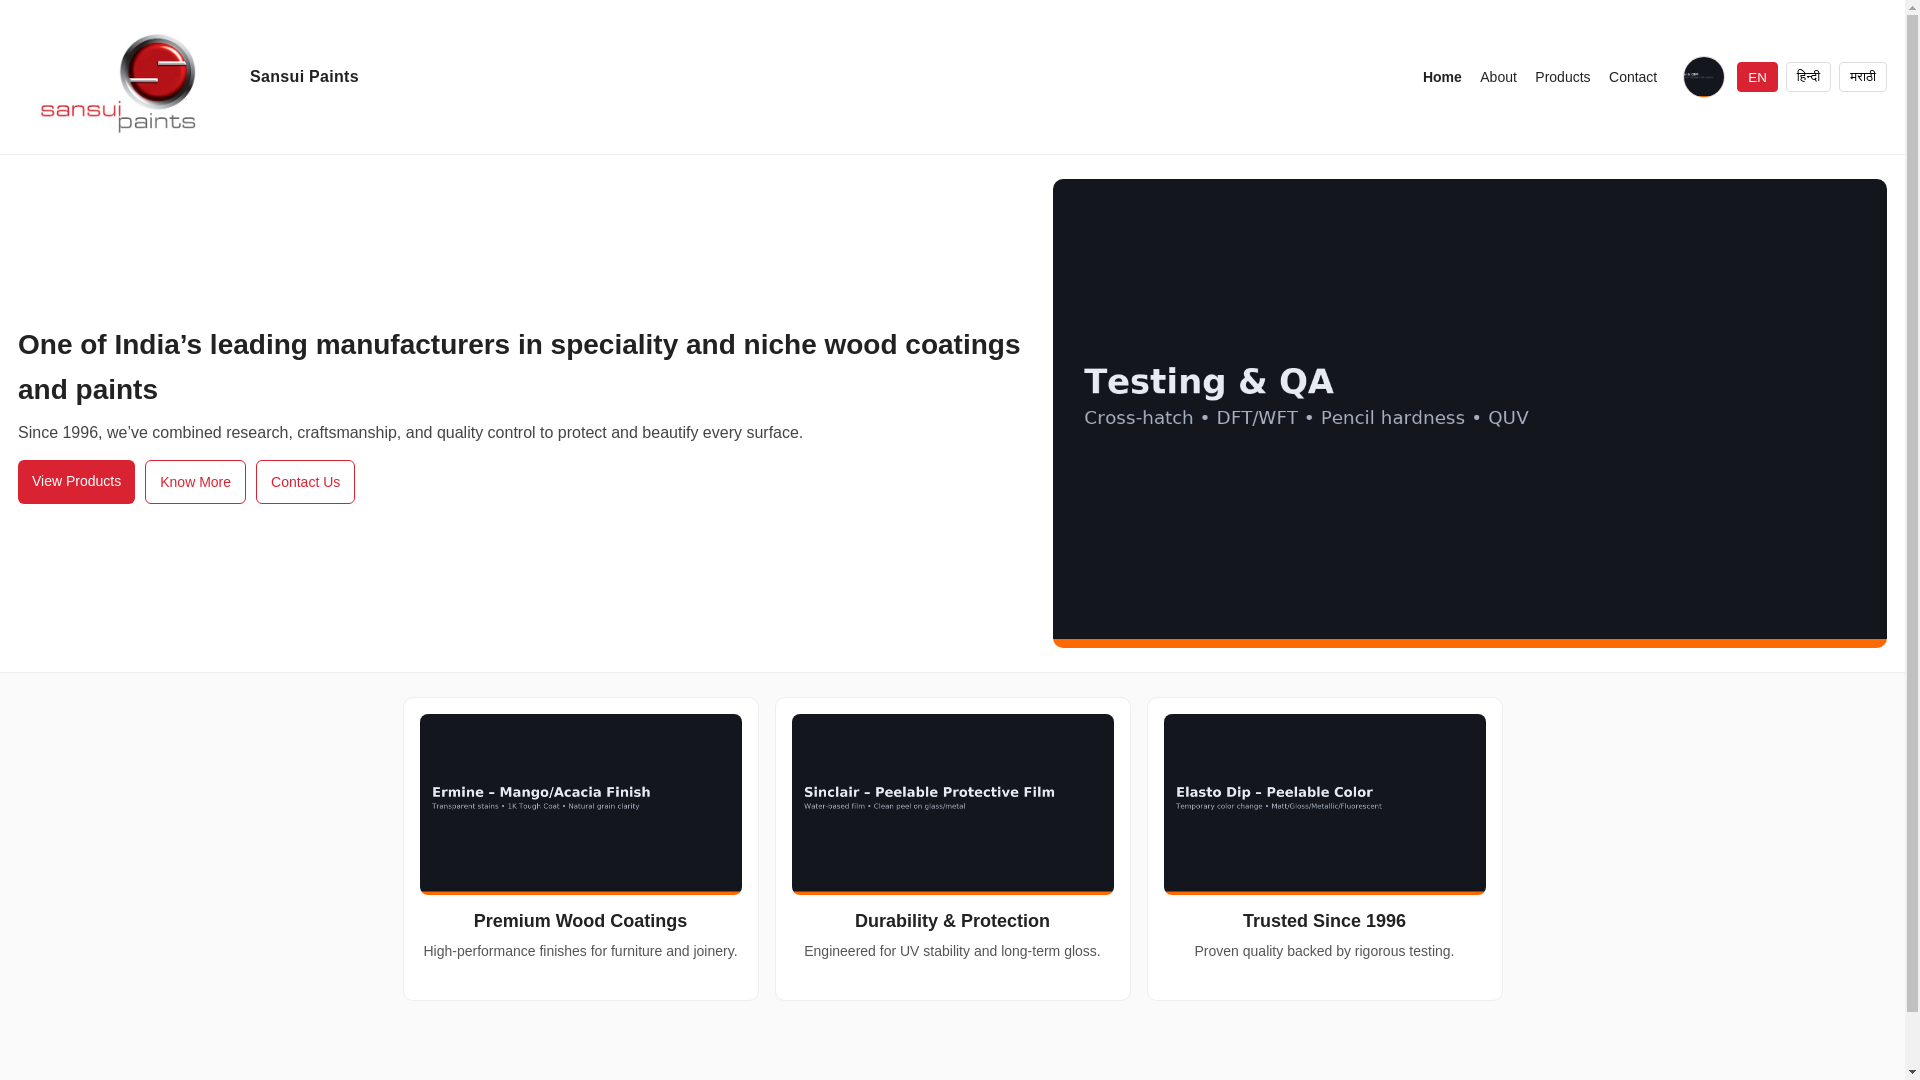Click the main headline about India's leading manufacturers
Viewport: 1920px width, 1080px height.
coord(519,367)
